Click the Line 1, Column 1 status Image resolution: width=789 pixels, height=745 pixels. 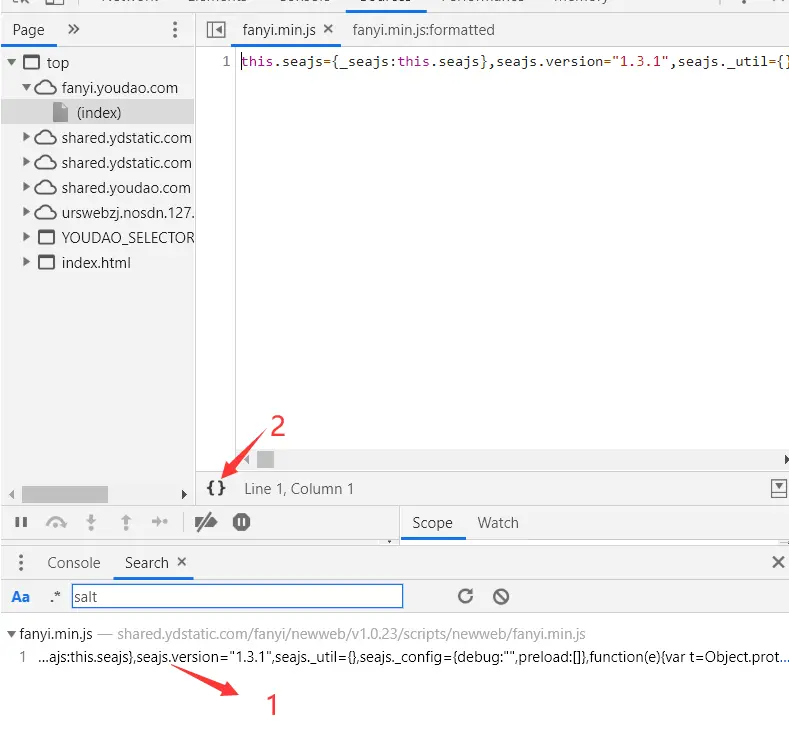299,489
